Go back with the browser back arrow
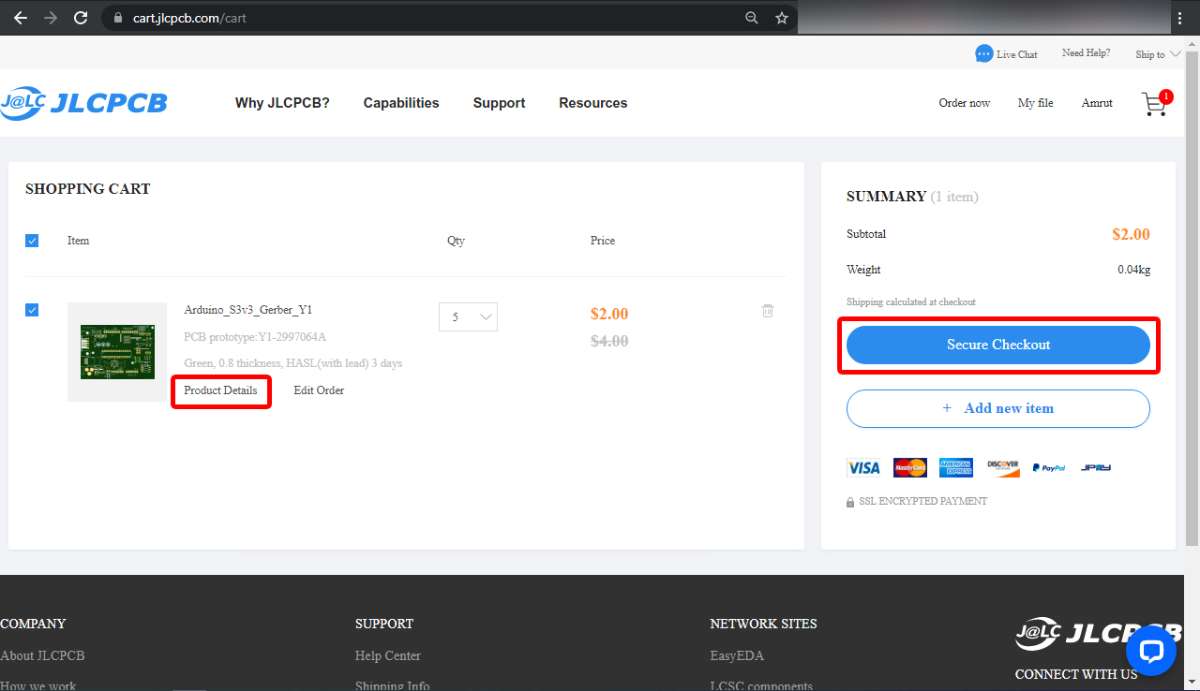Image resolution: width=1200 pixels, height=691 pixels. pyautogui.click(x=20, y=18)
